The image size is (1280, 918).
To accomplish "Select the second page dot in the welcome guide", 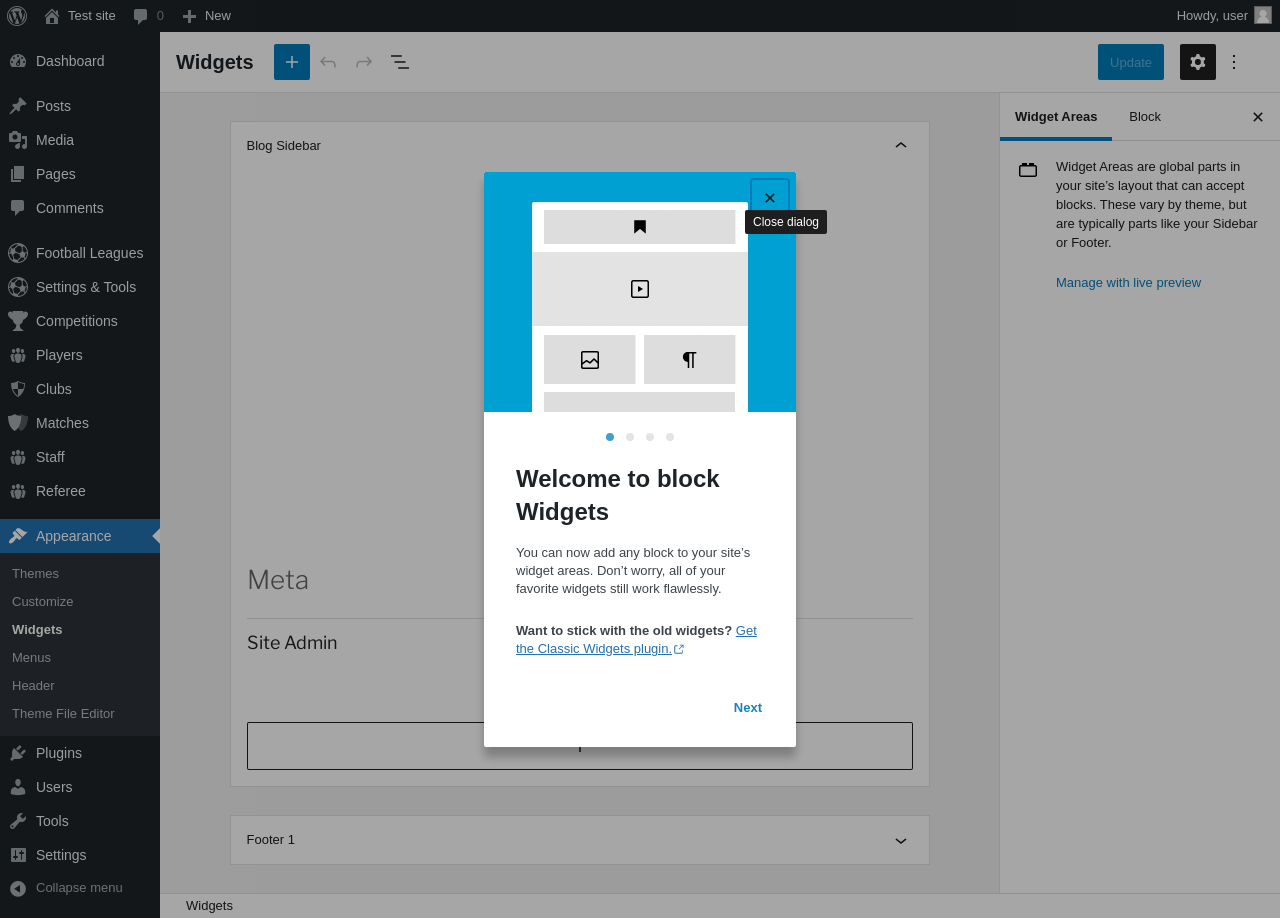I will pos(630,437).
